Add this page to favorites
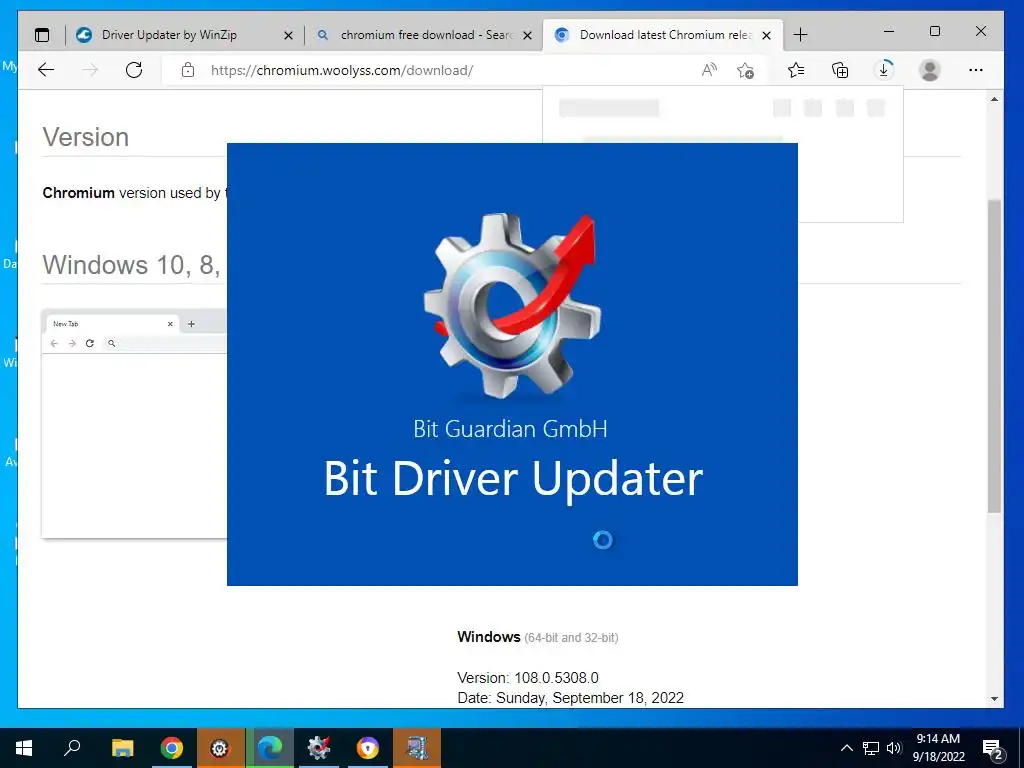Viewport: 1024px width, 768px height. tap(745, 70)
